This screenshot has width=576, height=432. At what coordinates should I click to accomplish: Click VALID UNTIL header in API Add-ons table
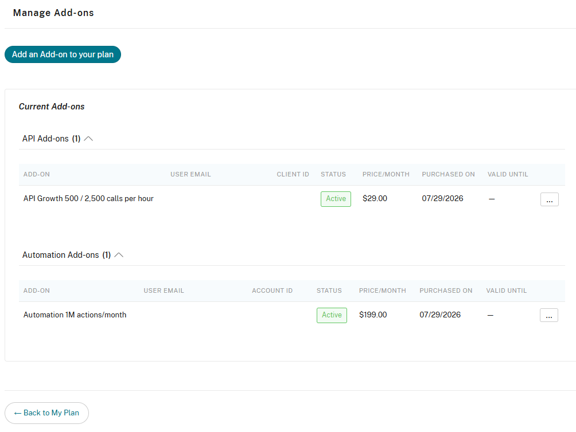(x=508, y=174)
